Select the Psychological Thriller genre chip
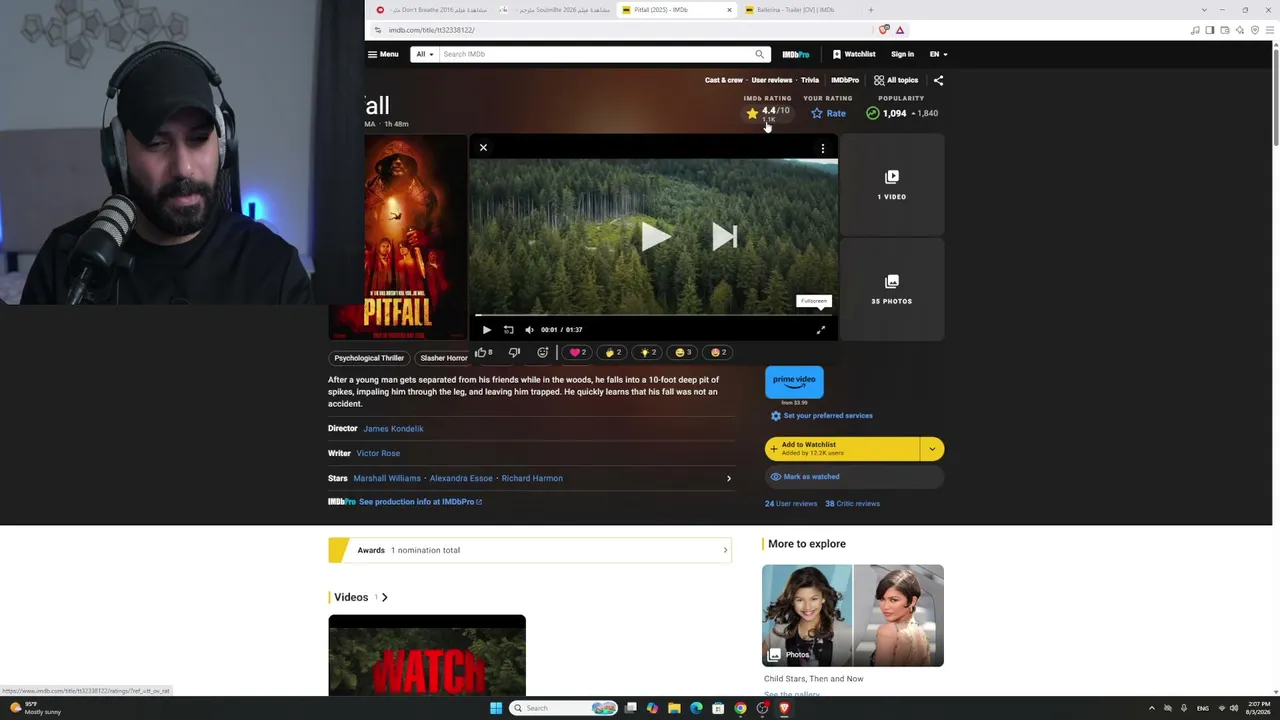1280x720 pixels. (369, 358)
